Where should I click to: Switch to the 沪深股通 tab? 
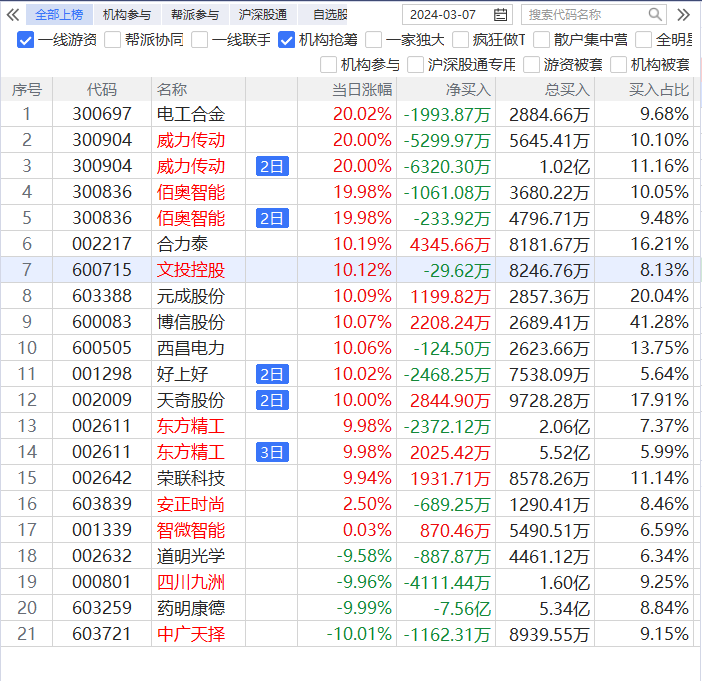tap(263, 15)
